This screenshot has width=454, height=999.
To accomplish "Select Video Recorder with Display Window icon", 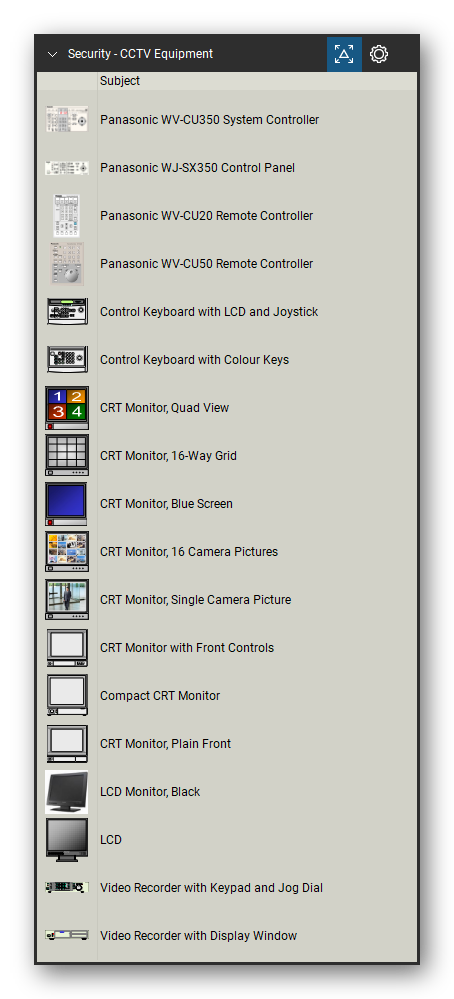I will [67, 935].
